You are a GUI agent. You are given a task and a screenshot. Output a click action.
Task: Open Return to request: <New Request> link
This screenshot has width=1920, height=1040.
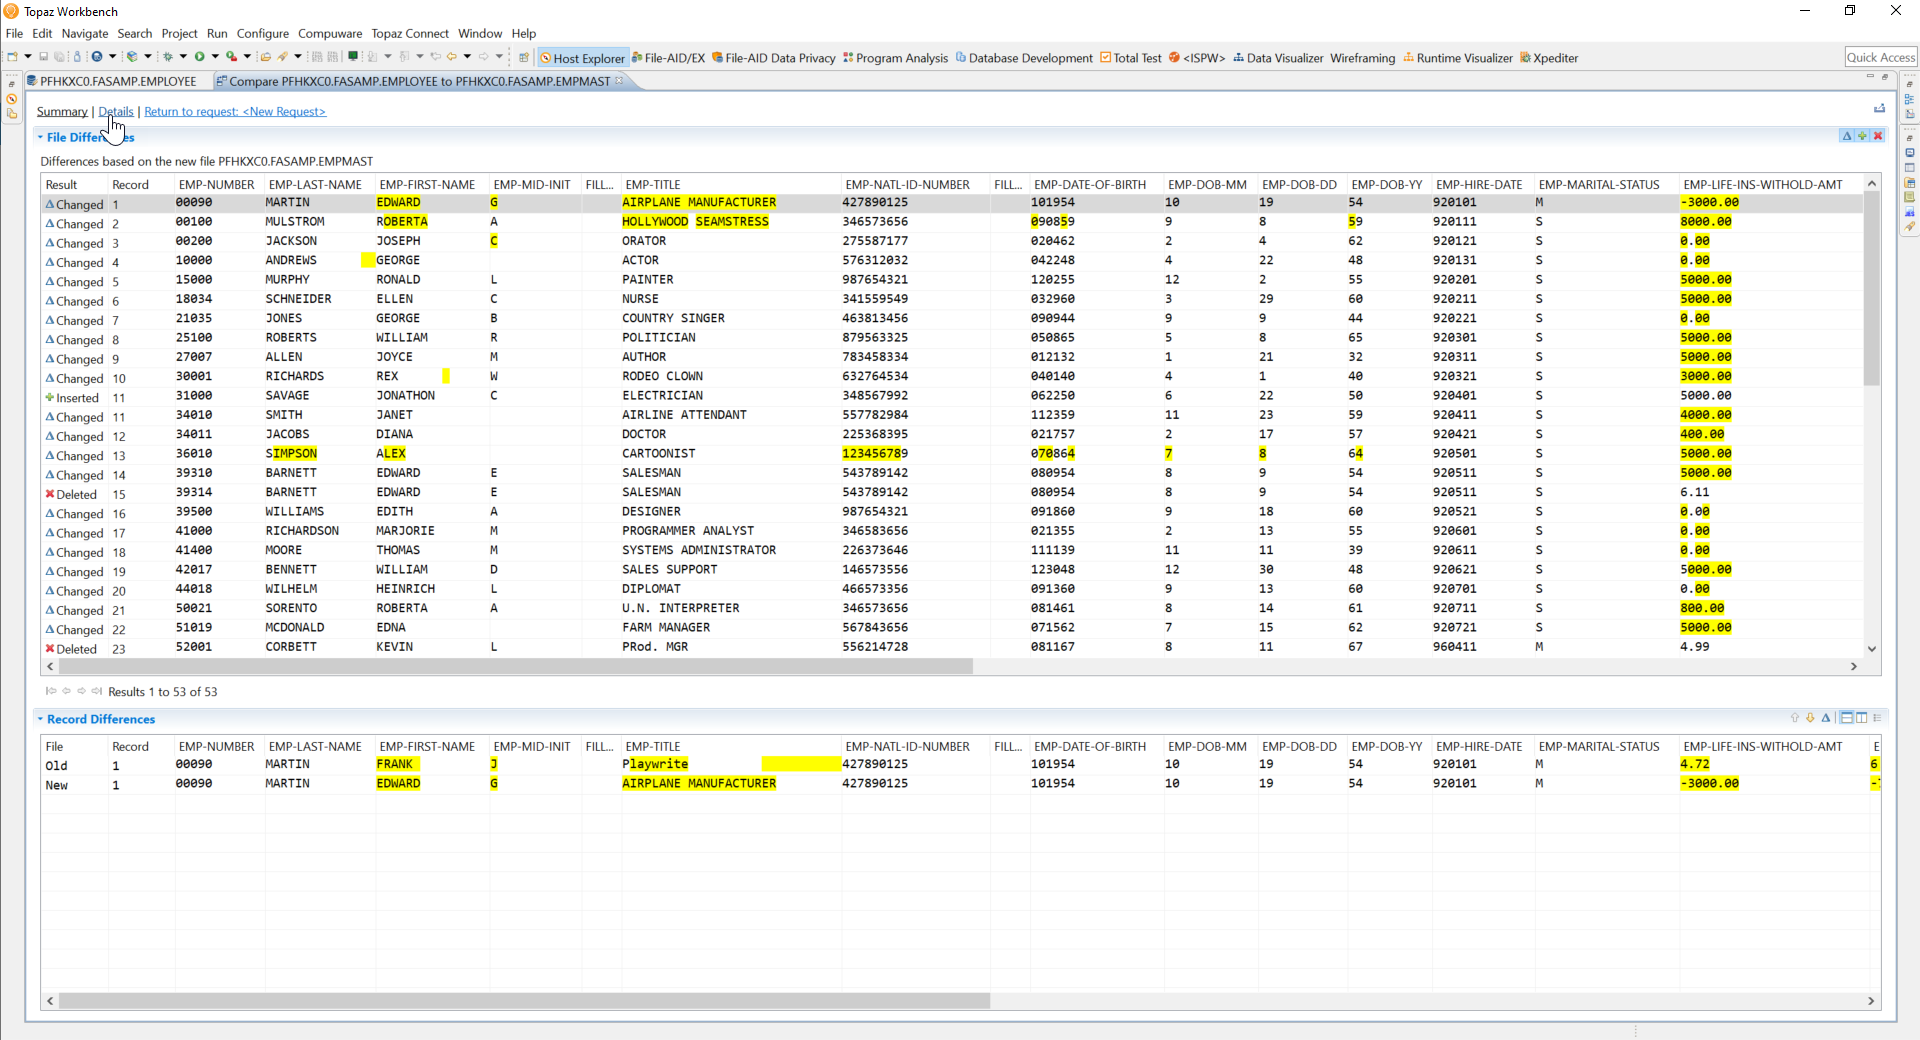coord(235,111)
